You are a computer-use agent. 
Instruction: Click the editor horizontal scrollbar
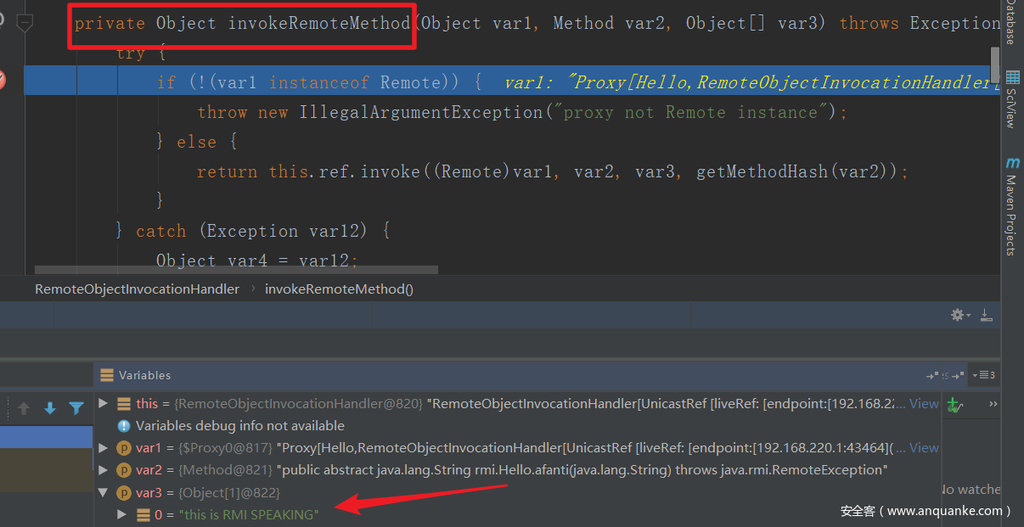click(236, 269)
